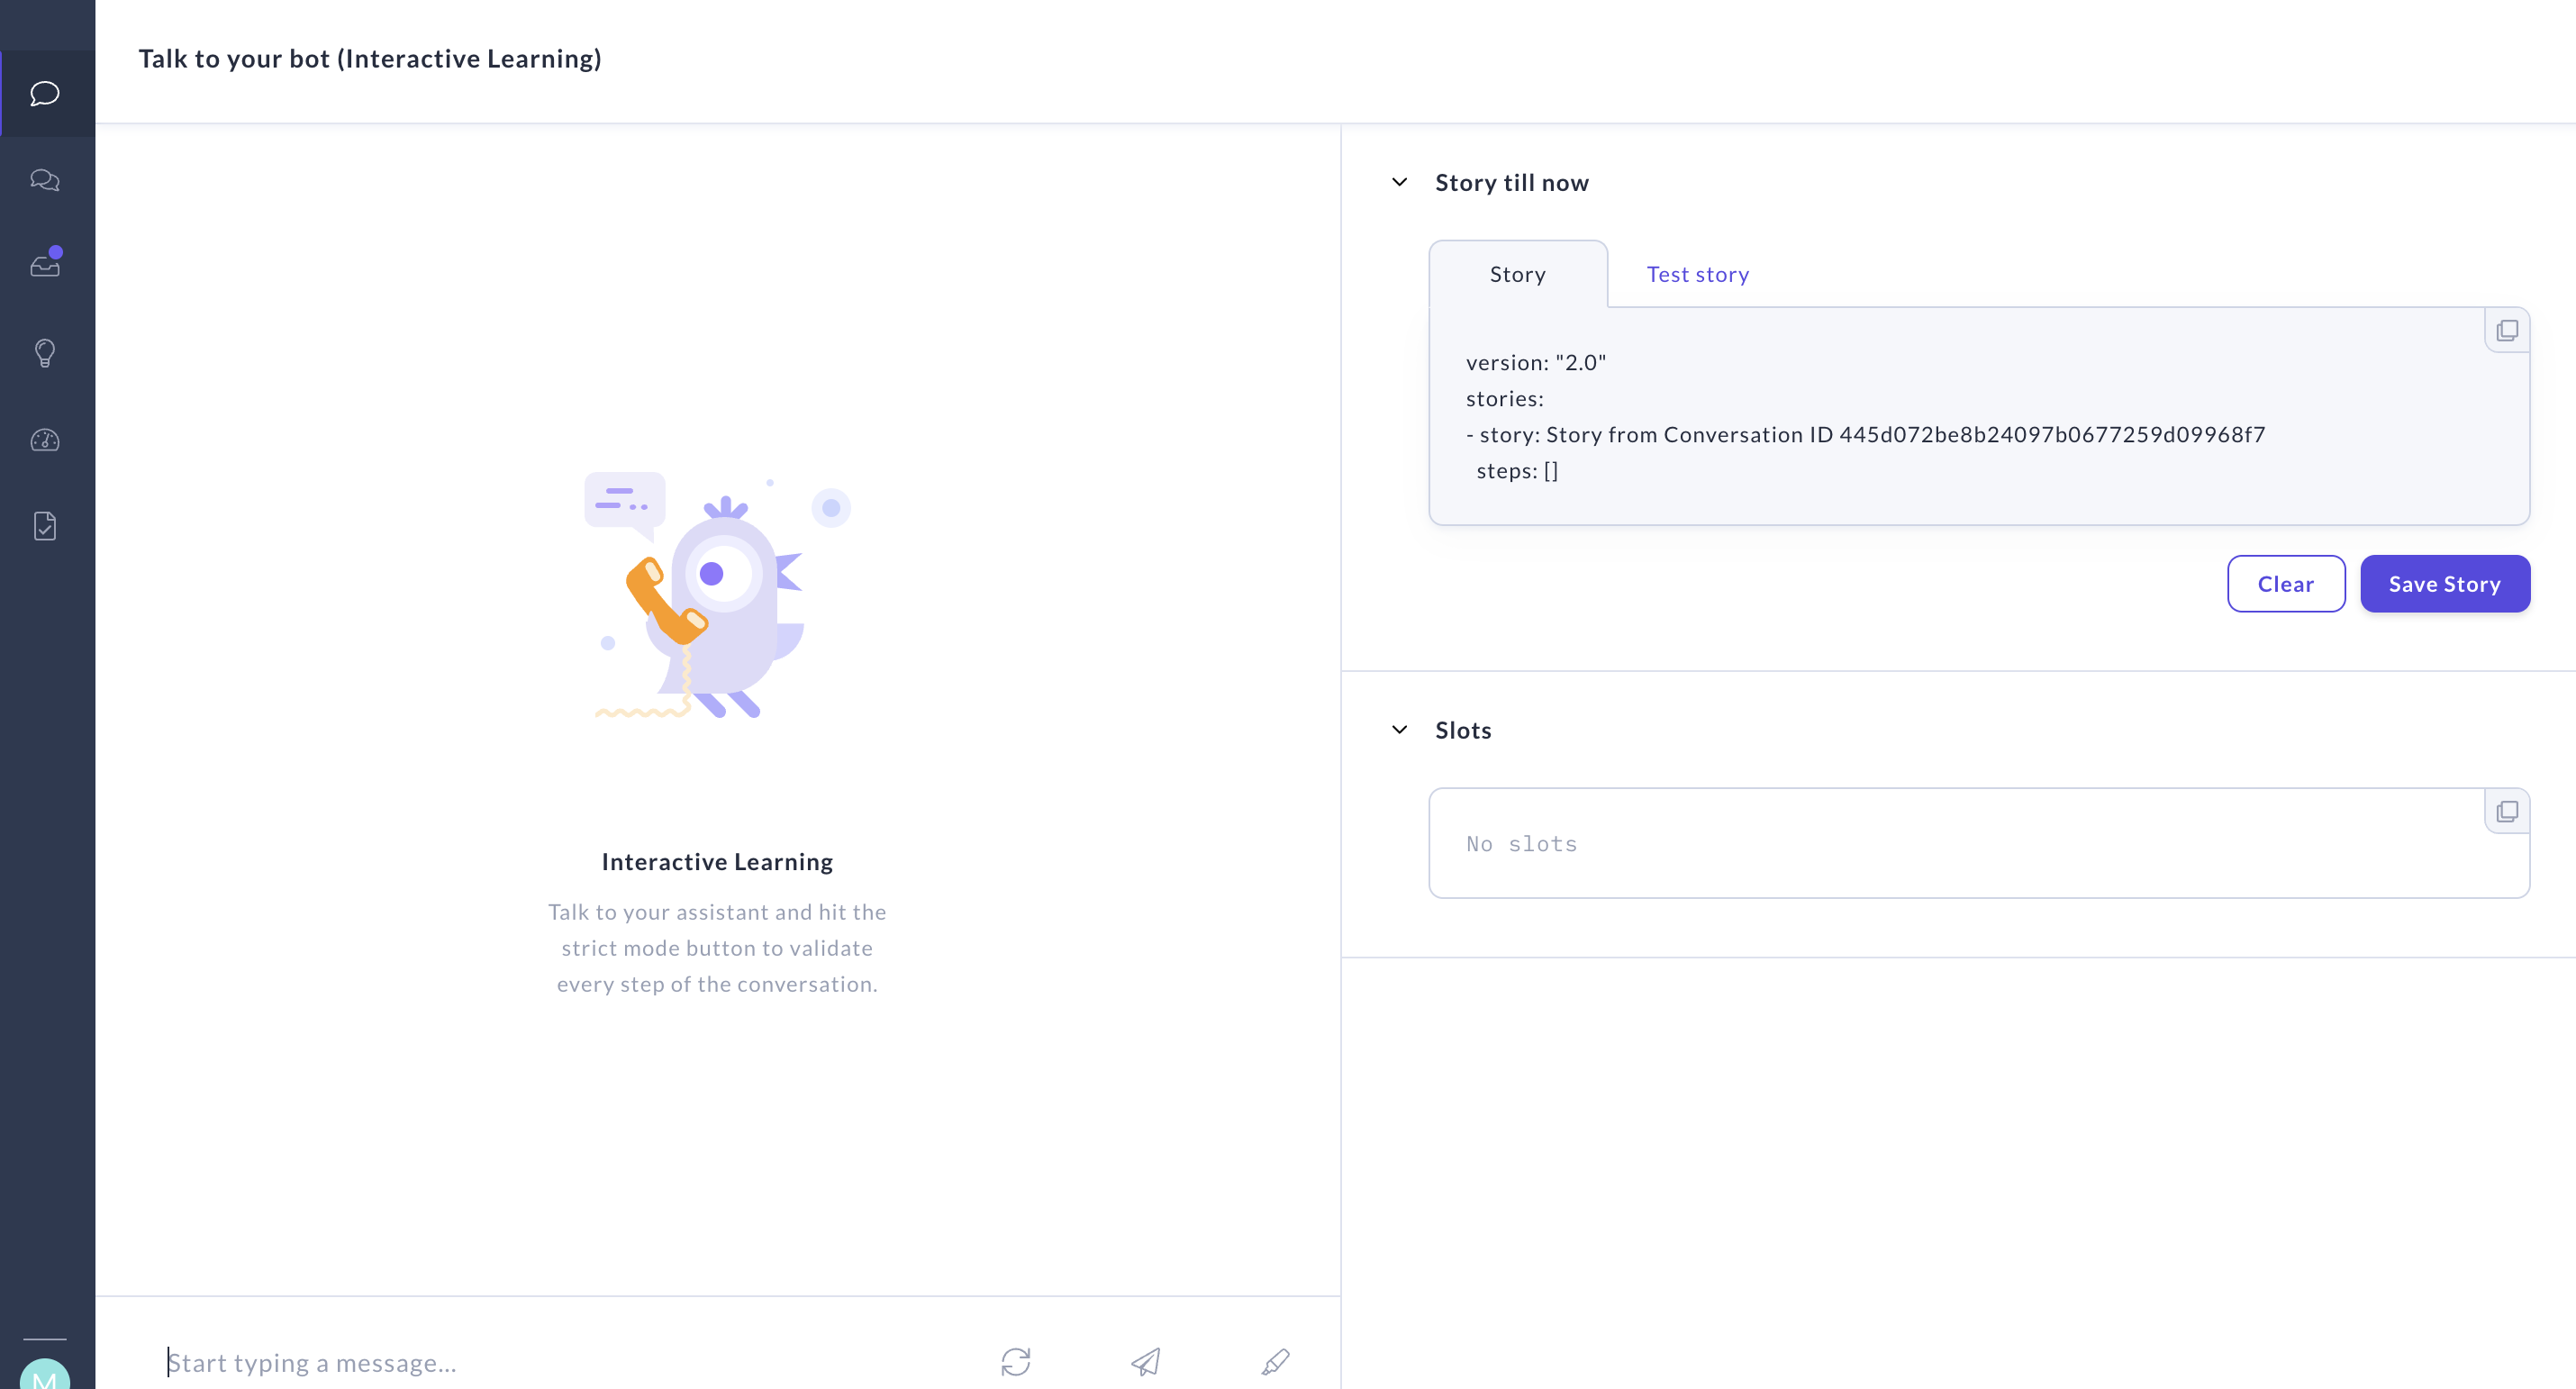Screen dimensions: 2576x1389
Task: Collapse the Story till now section
Action: coord(1400,182)
